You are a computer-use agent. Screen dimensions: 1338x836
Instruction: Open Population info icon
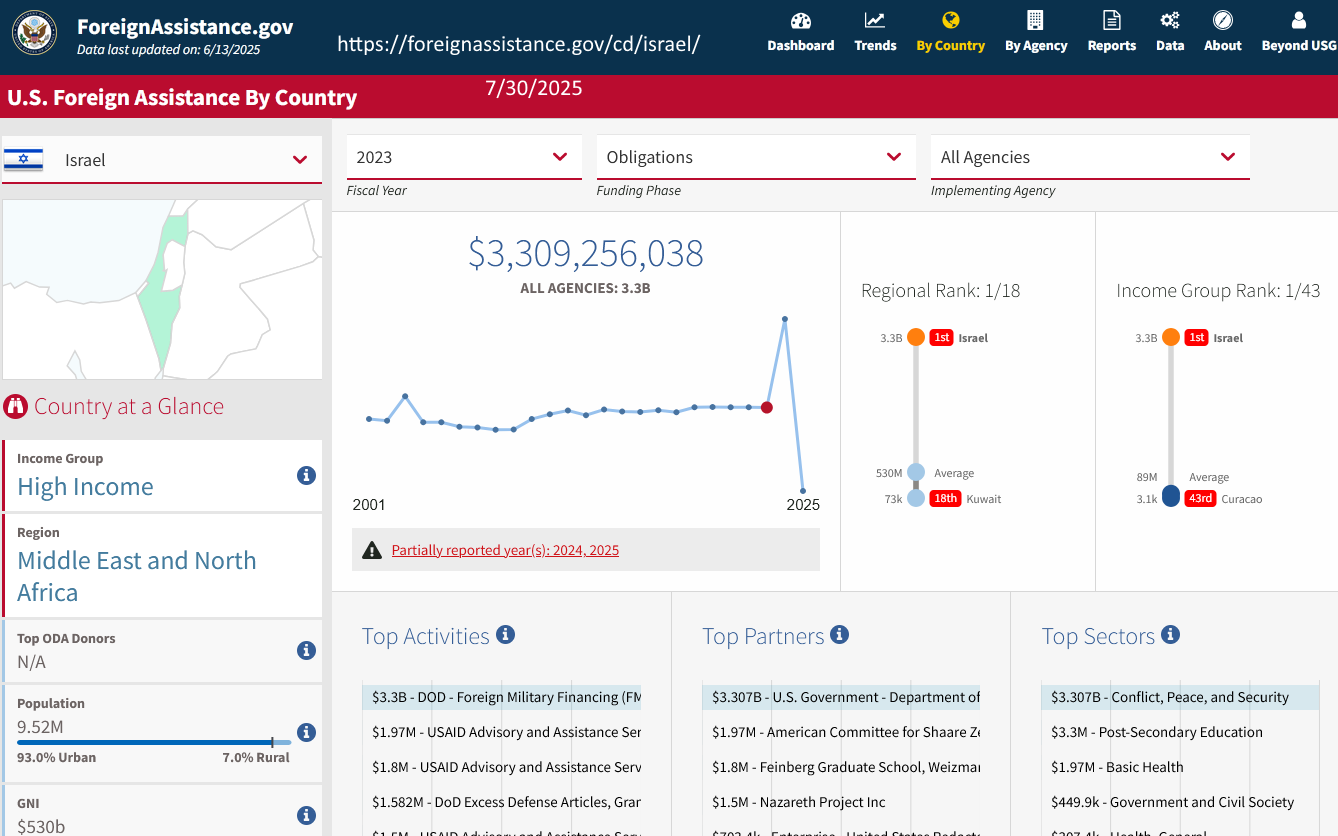pos(307,732)
